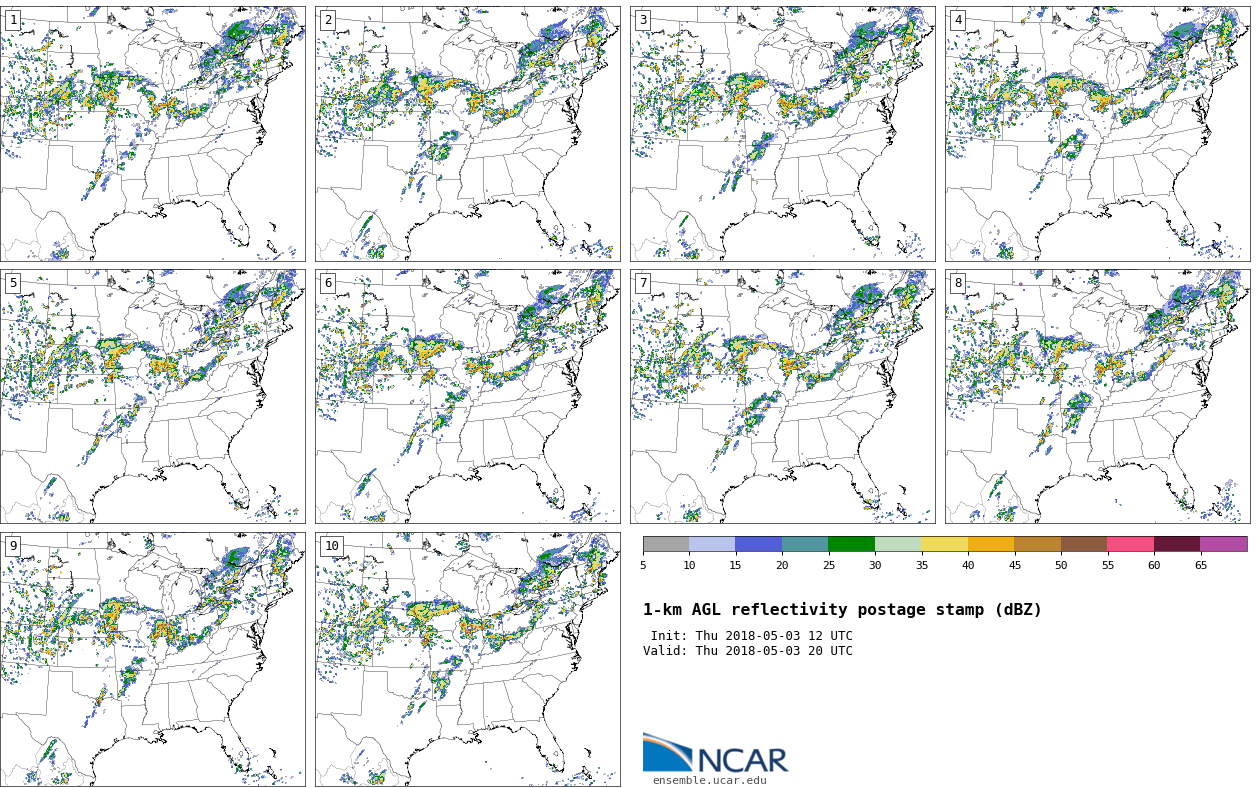
Task: Select the dark green 25-30 dBZ swatch
Action: click(x=851, y=544)
